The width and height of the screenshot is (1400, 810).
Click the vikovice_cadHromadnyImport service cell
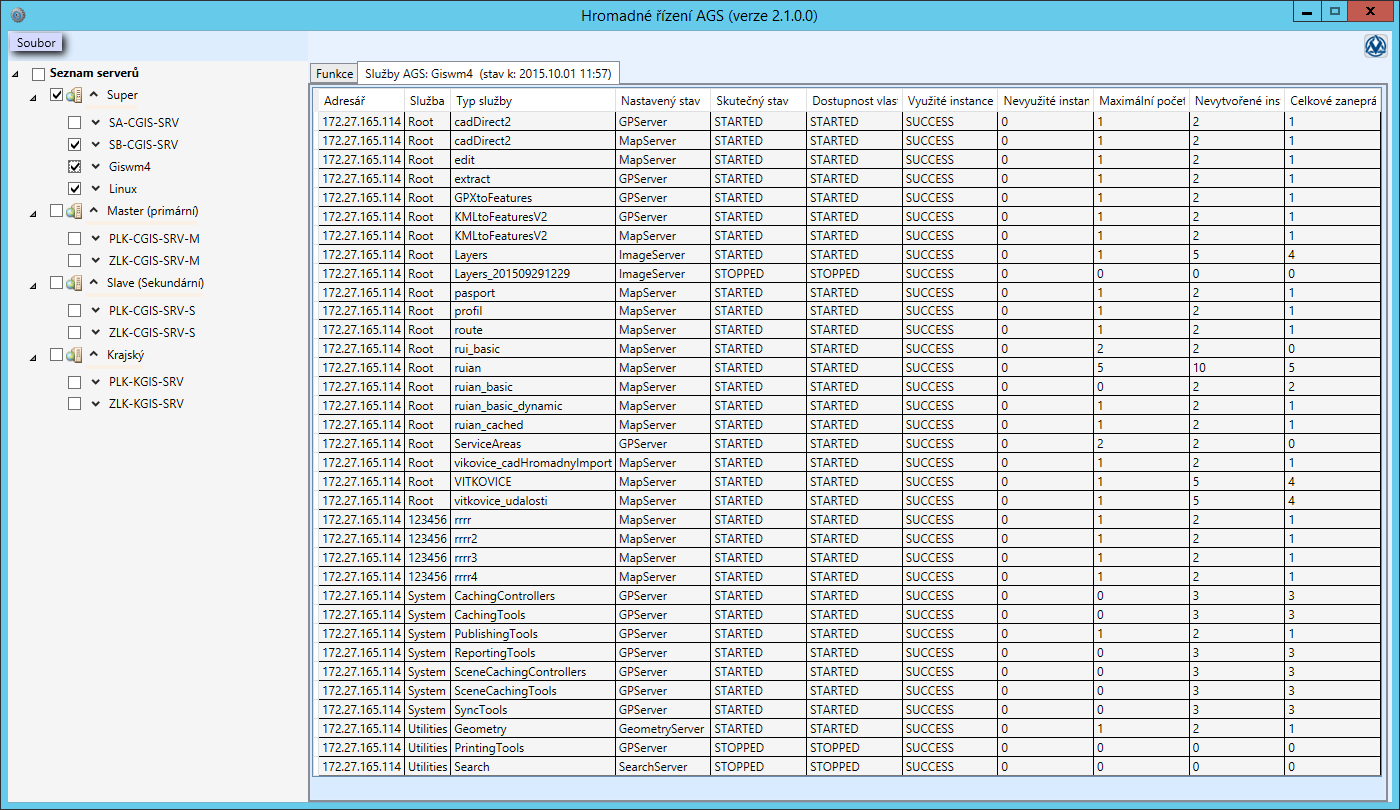pos(533,463)
